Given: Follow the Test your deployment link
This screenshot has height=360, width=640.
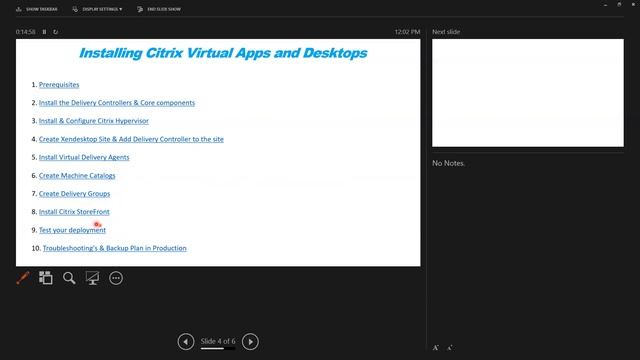Looking at the screenshot, I should click(x=72, y=230).
